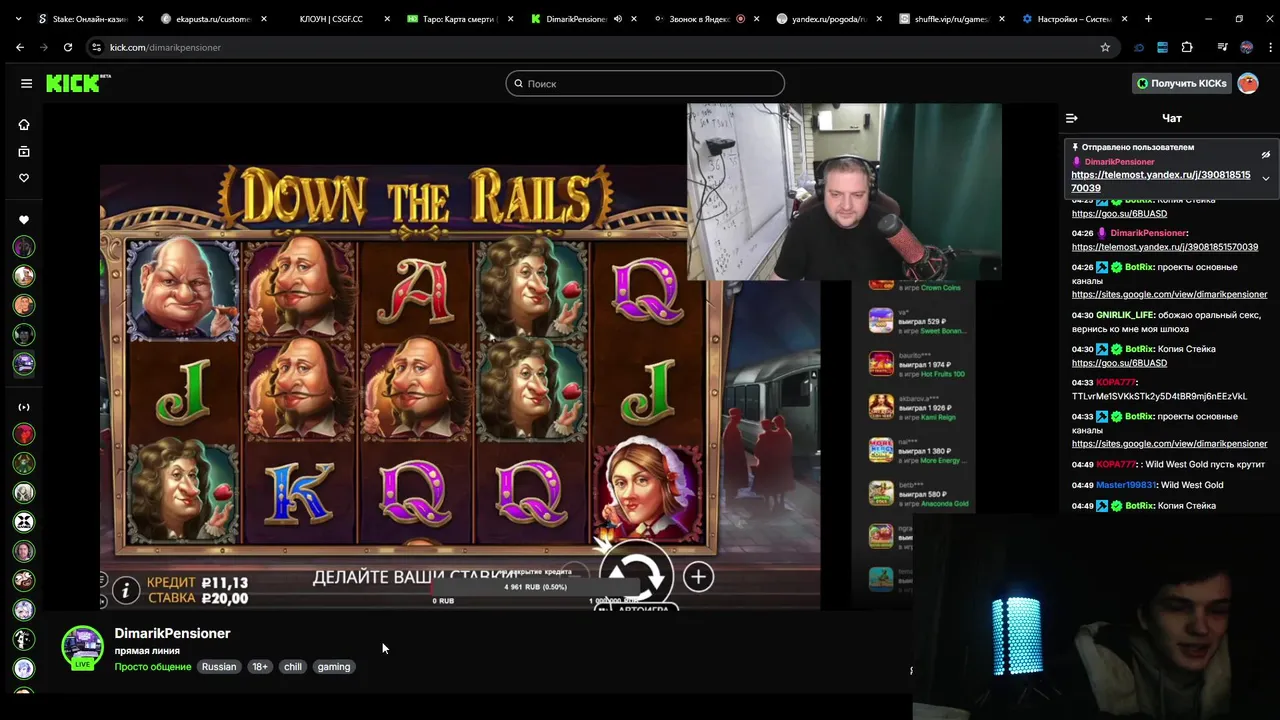Switch to the Настройки settings tab
This screenshot has width=1280, height=720.
click(1075, 18)
